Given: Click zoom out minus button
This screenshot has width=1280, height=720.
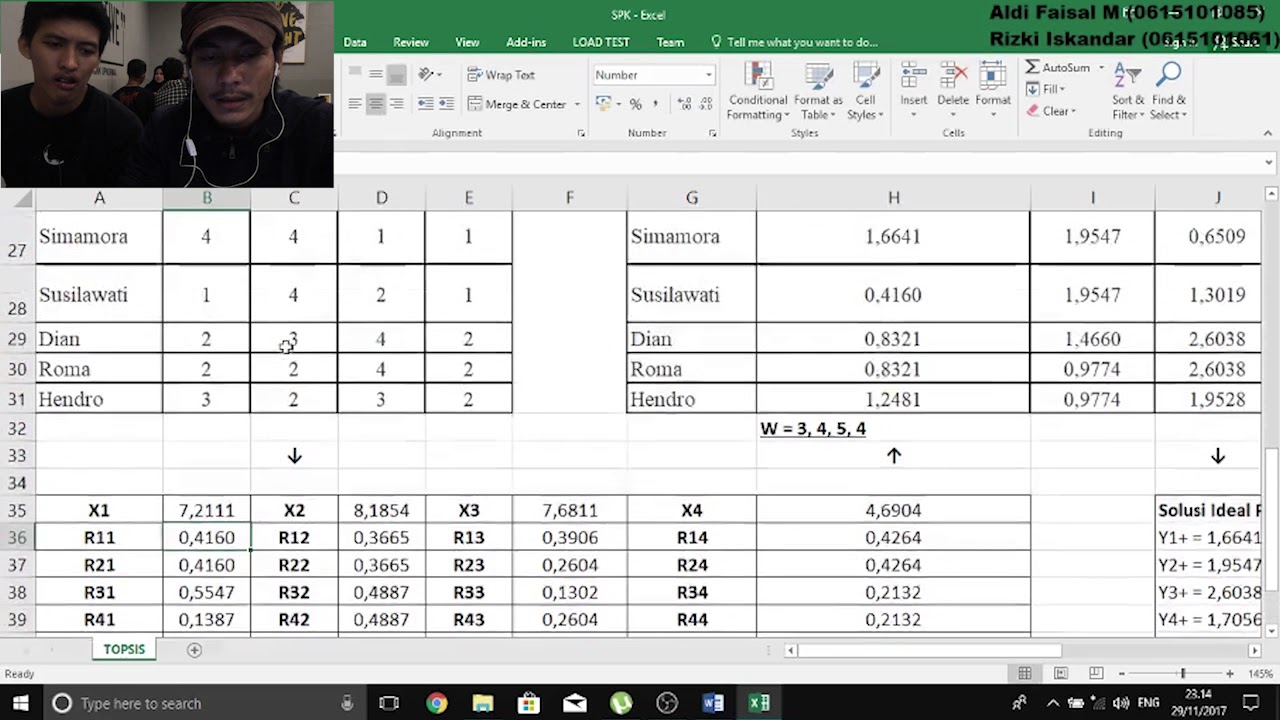Looking at the screenshot, I should click(1121, 674).
